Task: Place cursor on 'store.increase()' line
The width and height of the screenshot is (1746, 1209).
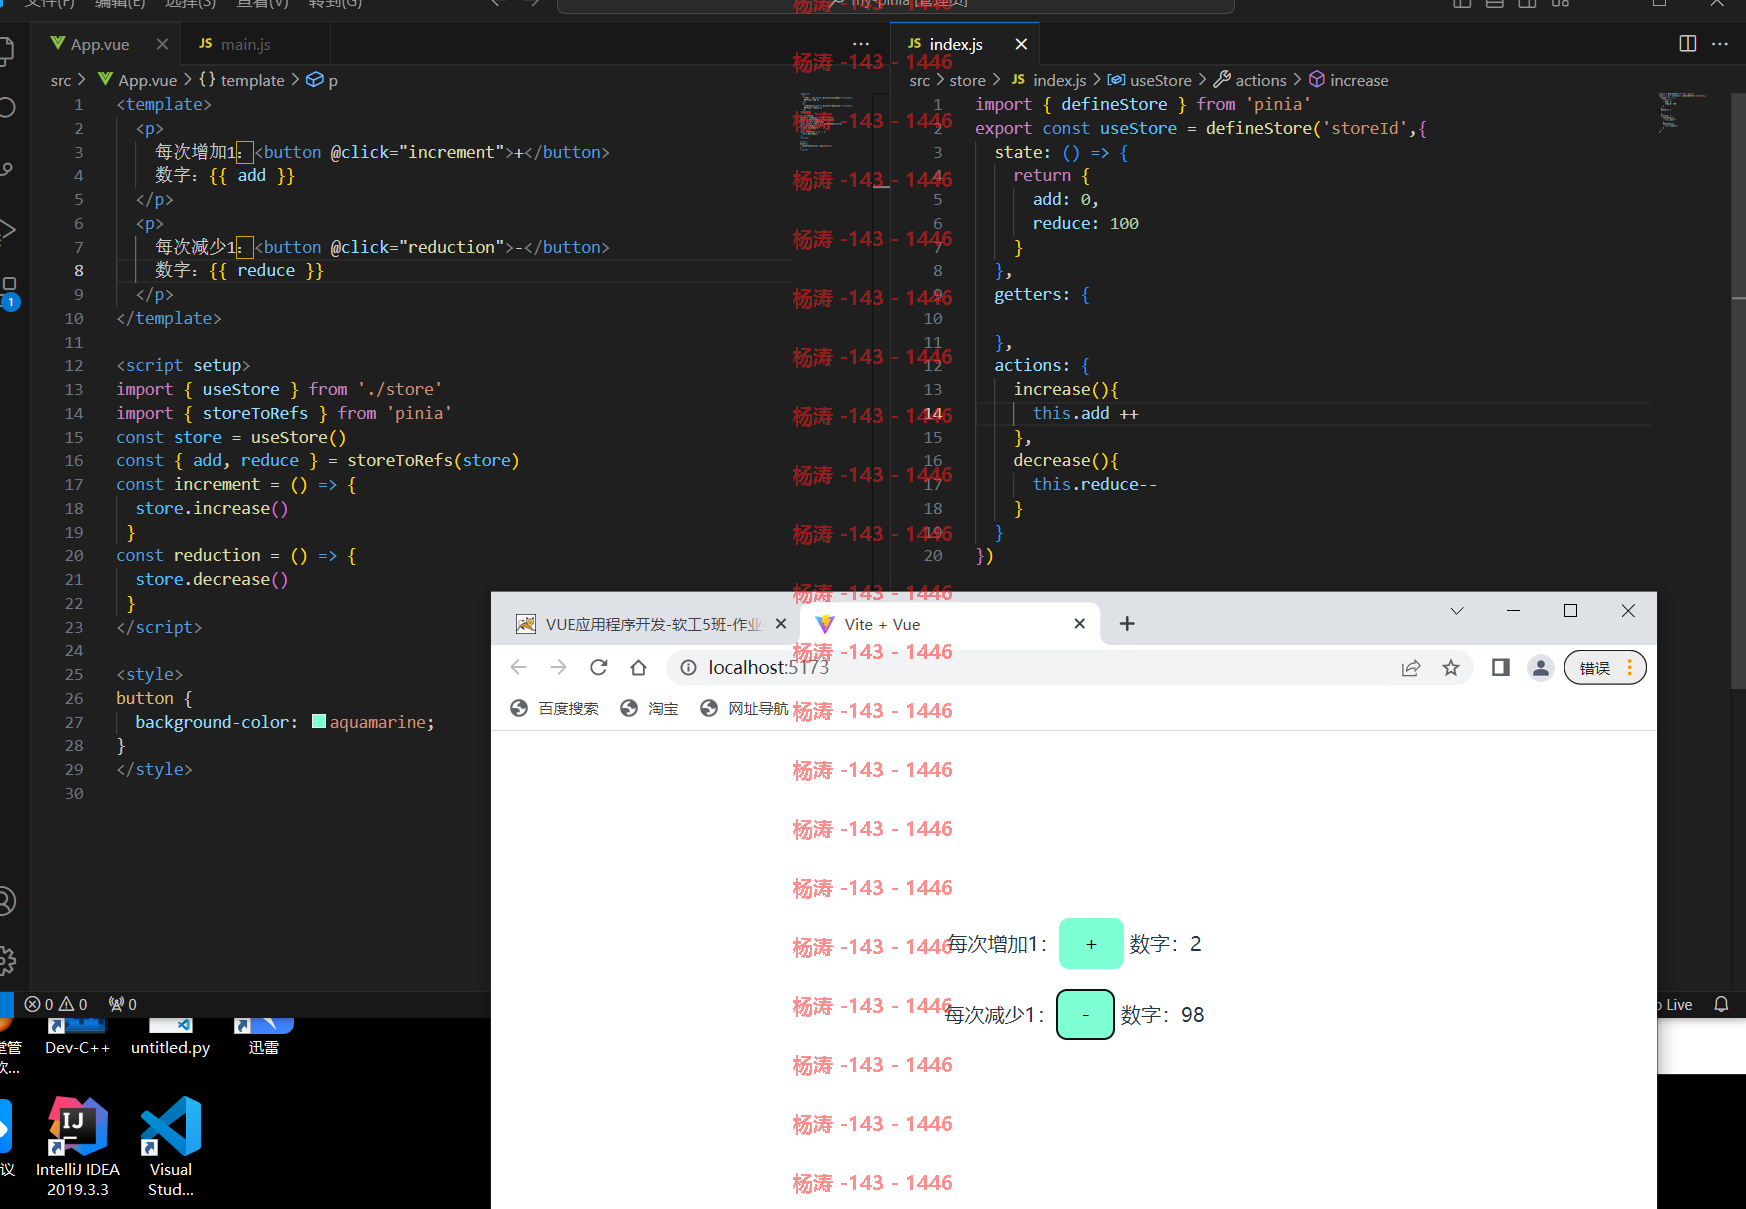Action: [212, 508]
